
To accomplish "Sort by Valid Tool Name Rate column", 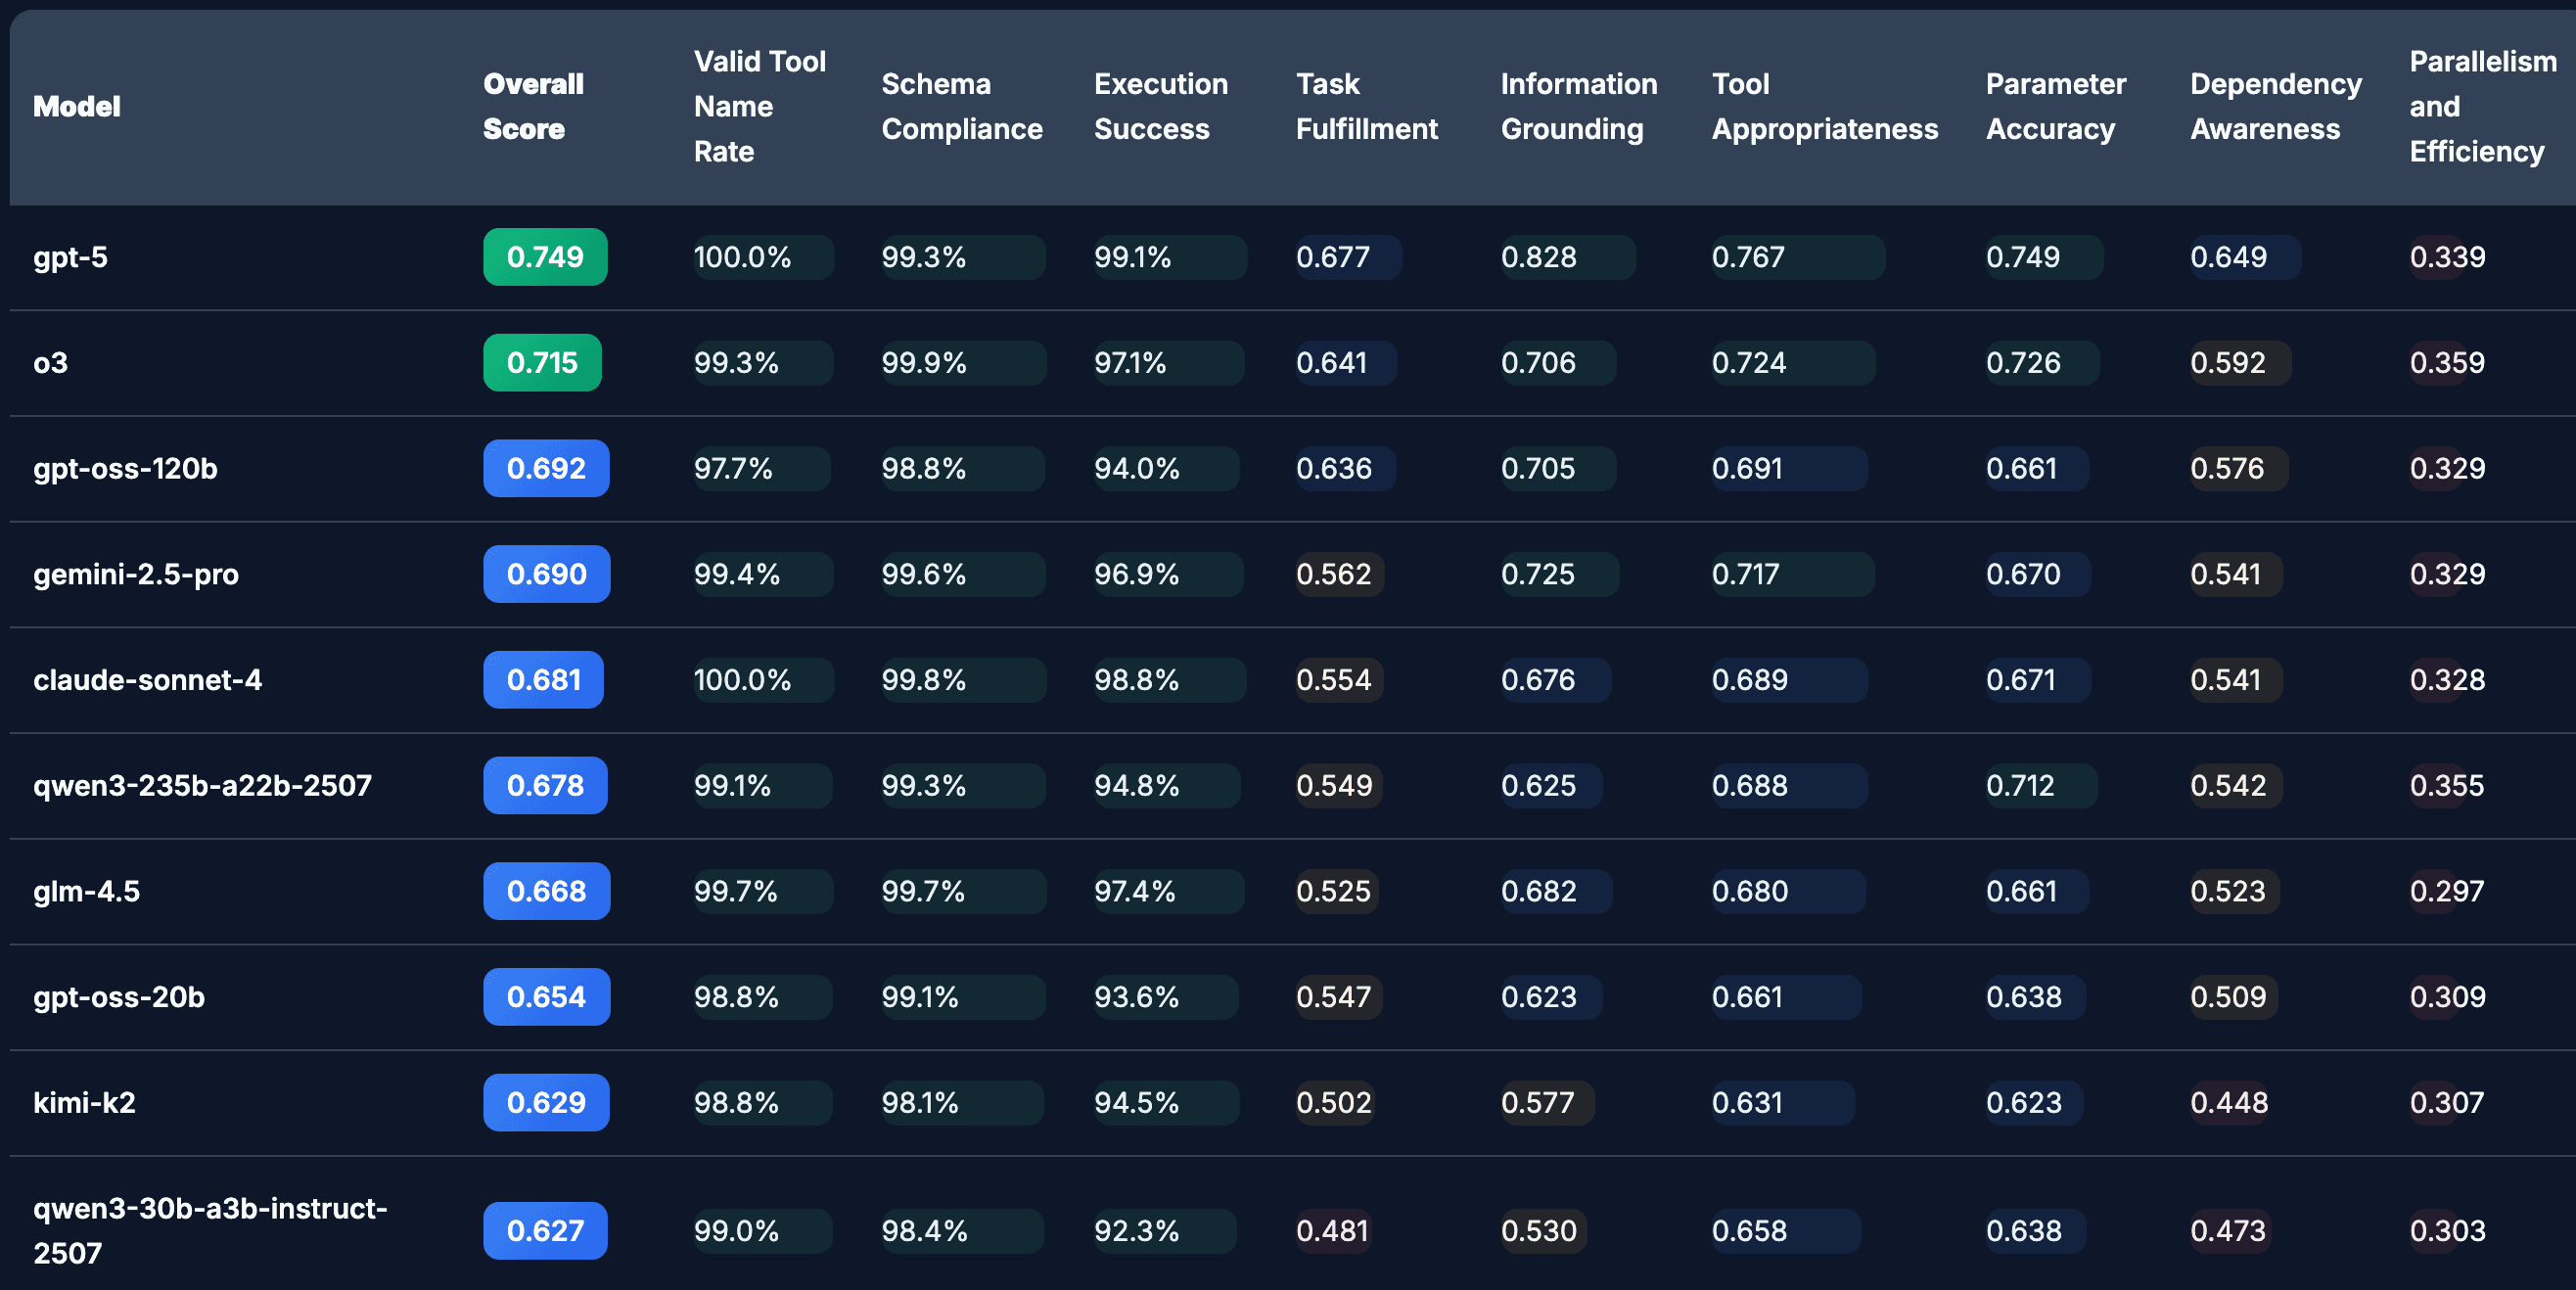I will pyautogui.click(x=759, y=106).
